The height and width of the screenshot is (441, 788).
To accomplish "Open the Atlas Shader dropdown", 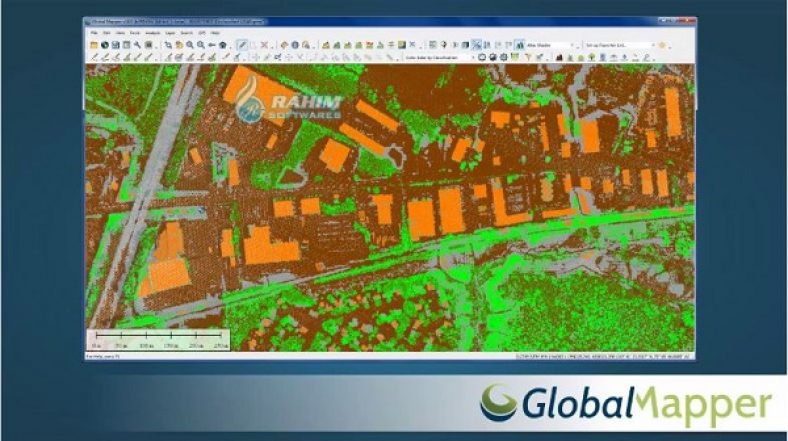I will 550,45.
